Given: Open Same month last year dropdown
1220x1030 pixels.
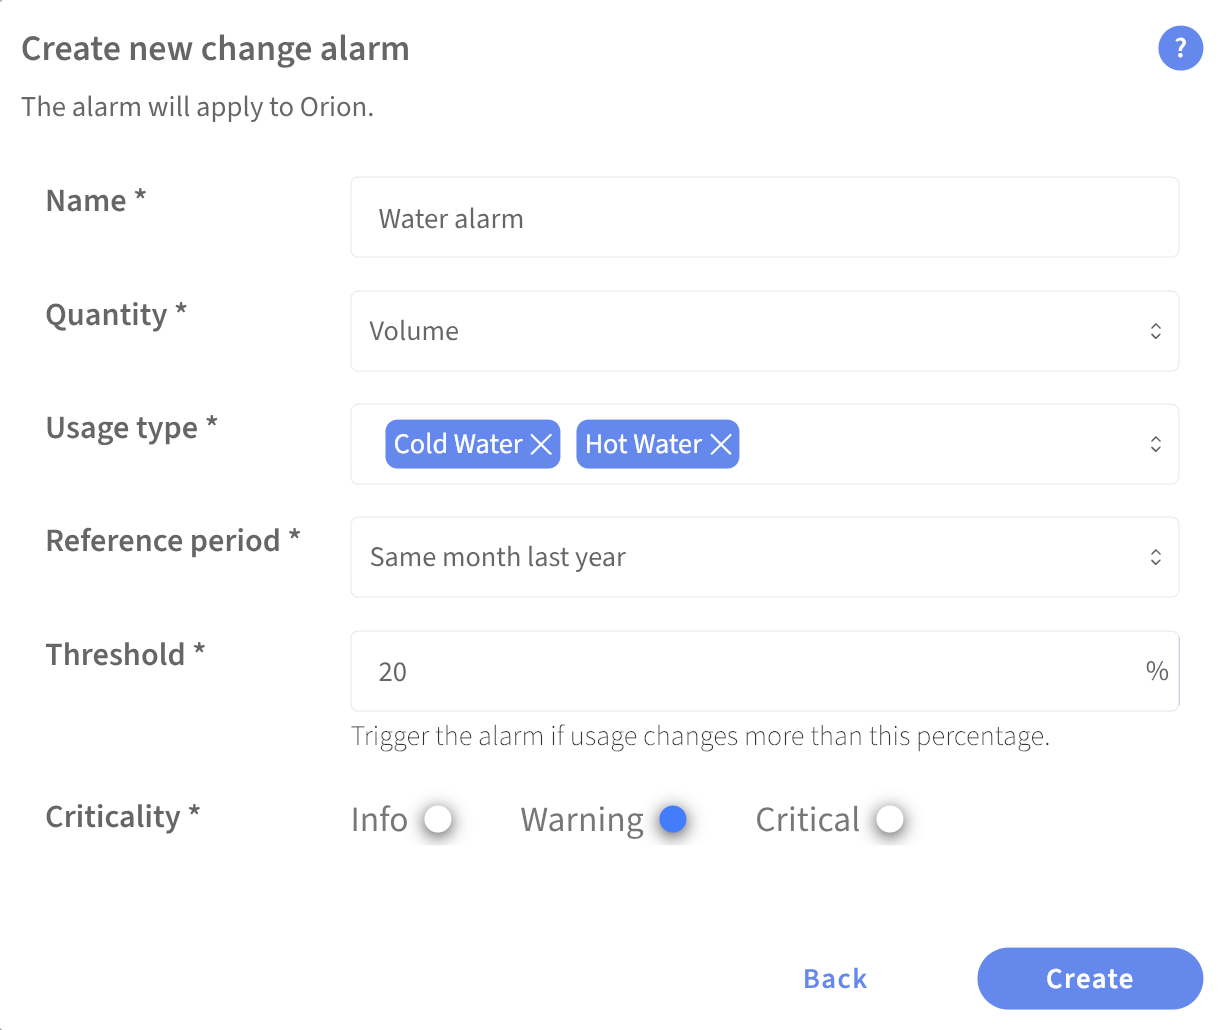Looking at the screenshot, I should tap(764, 557).
